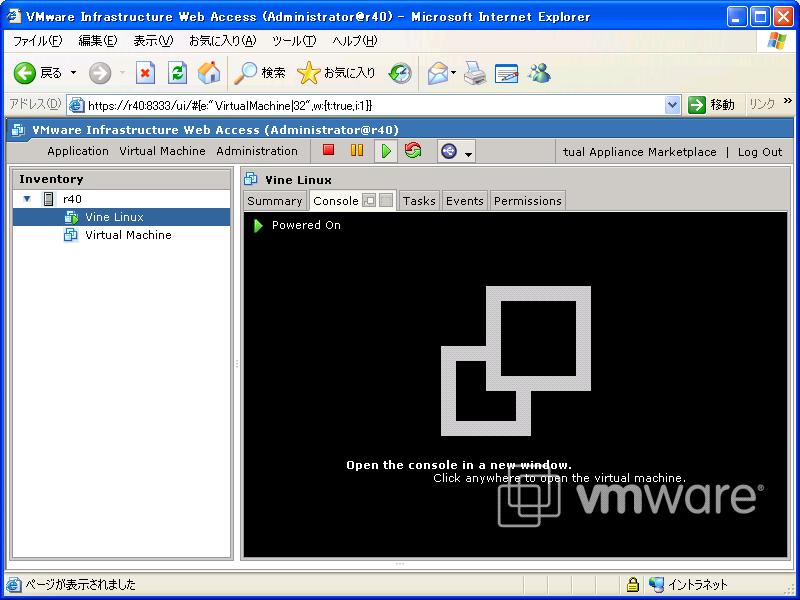Open console in new window icon
The image size is (800, 600).
(x=369, y=201)
